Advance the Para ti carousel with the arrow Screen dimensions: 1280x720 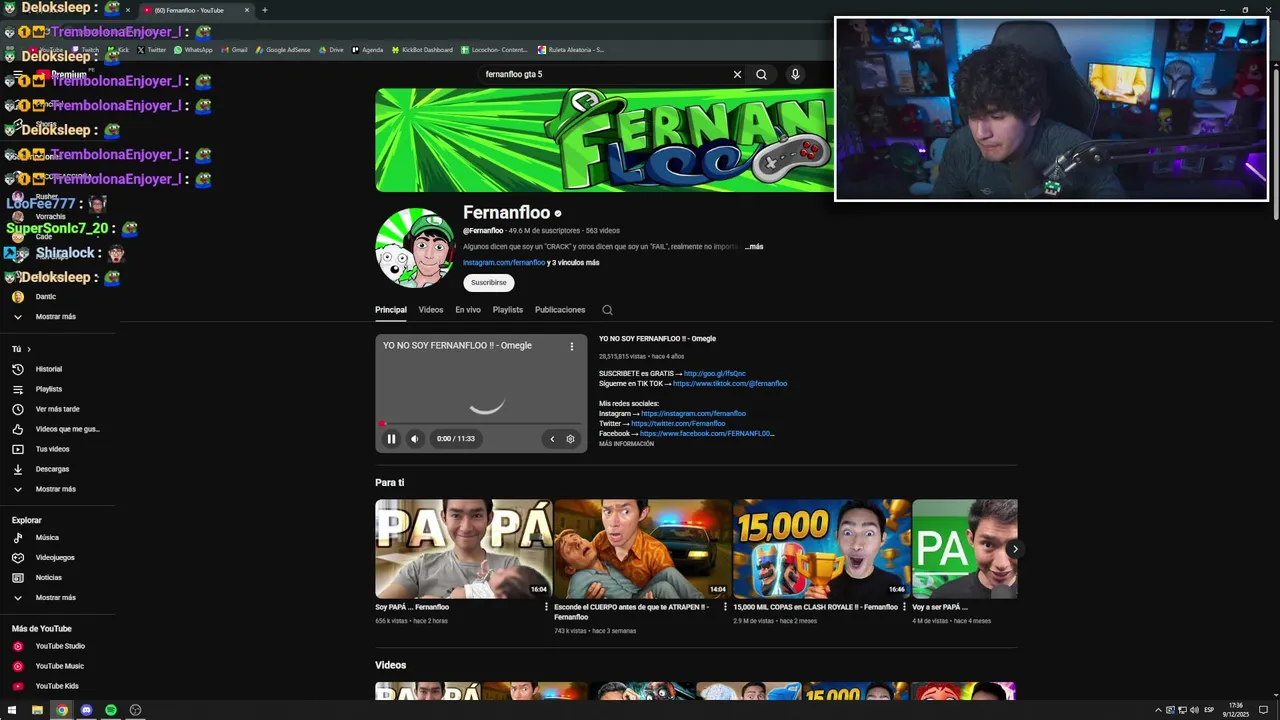(1014, 549)
